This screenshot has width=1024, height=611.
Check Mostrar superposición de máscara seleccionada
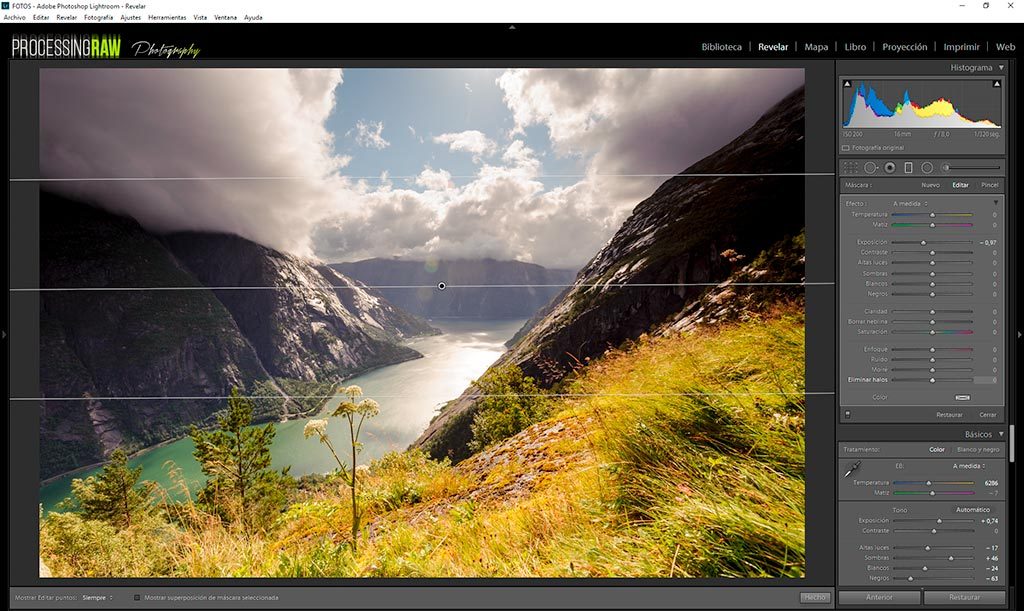click(137, 597)
